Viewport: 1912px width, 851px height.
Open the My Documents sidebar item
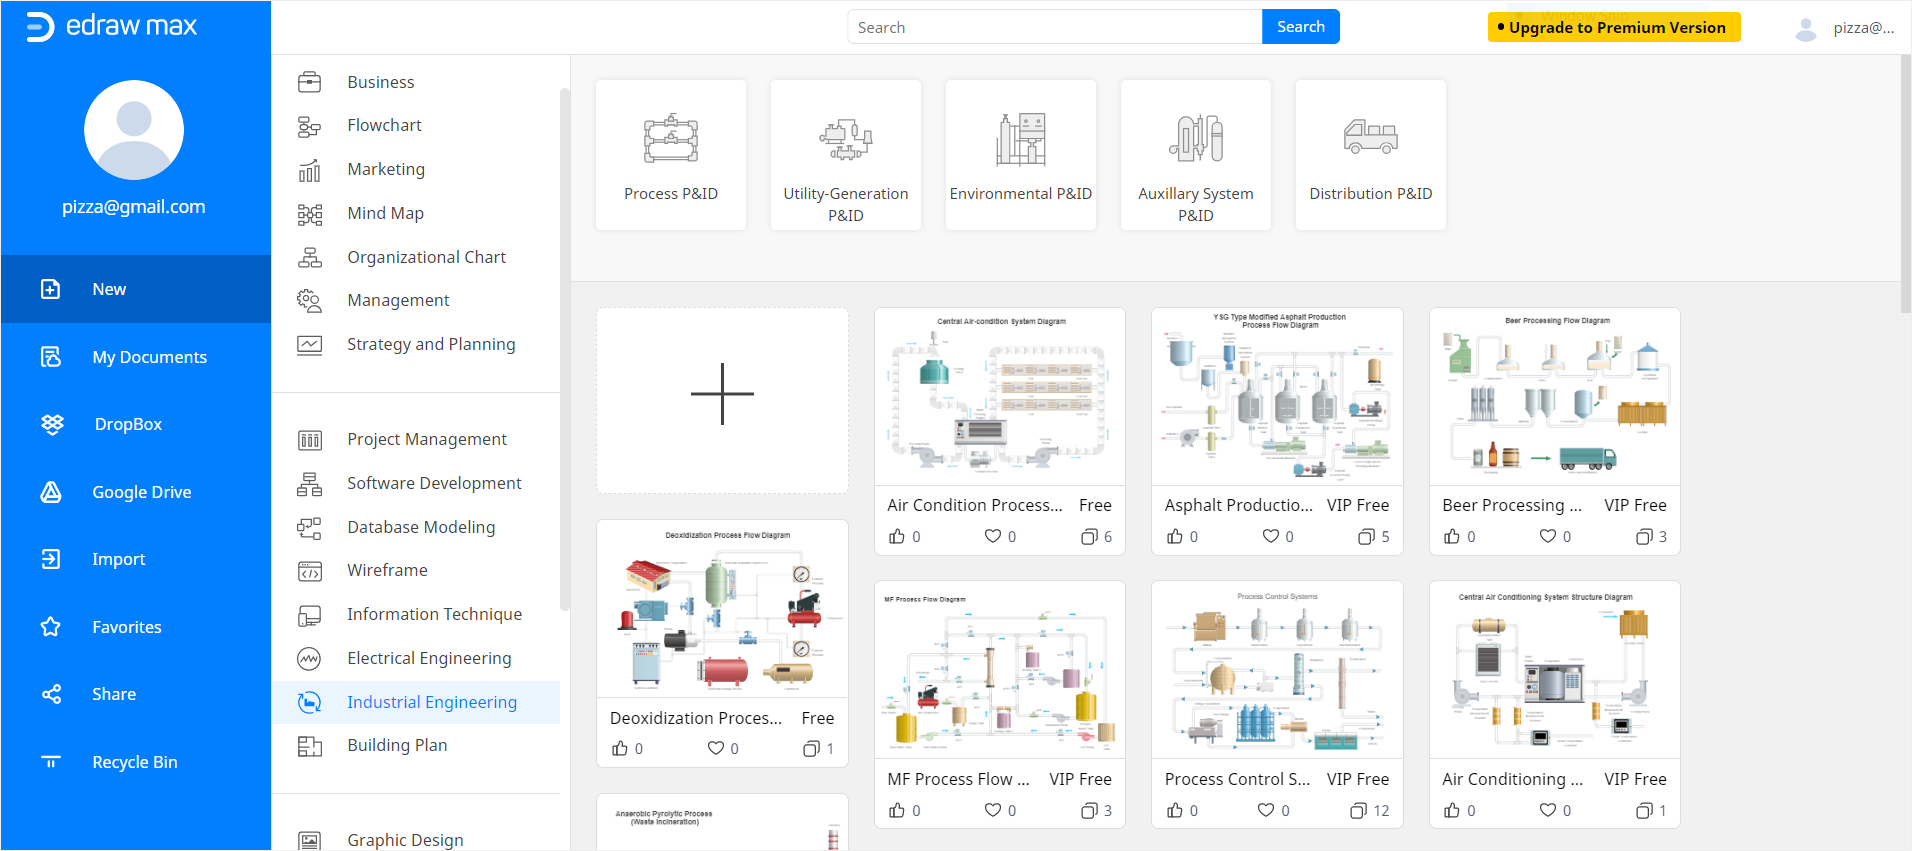point(136,357)
